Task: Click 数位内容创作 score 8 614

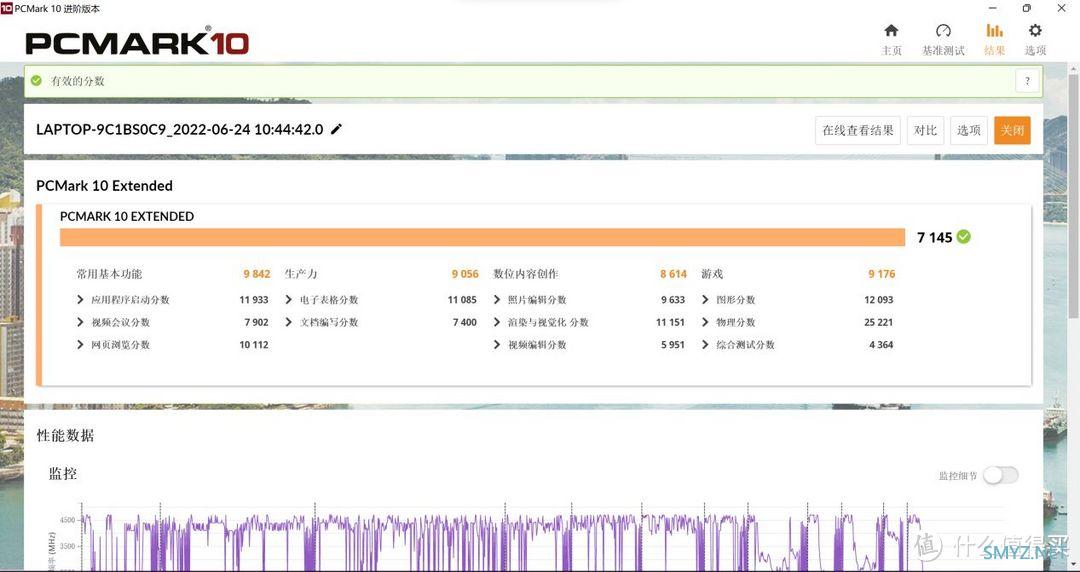Action: [x=673, y=274]
